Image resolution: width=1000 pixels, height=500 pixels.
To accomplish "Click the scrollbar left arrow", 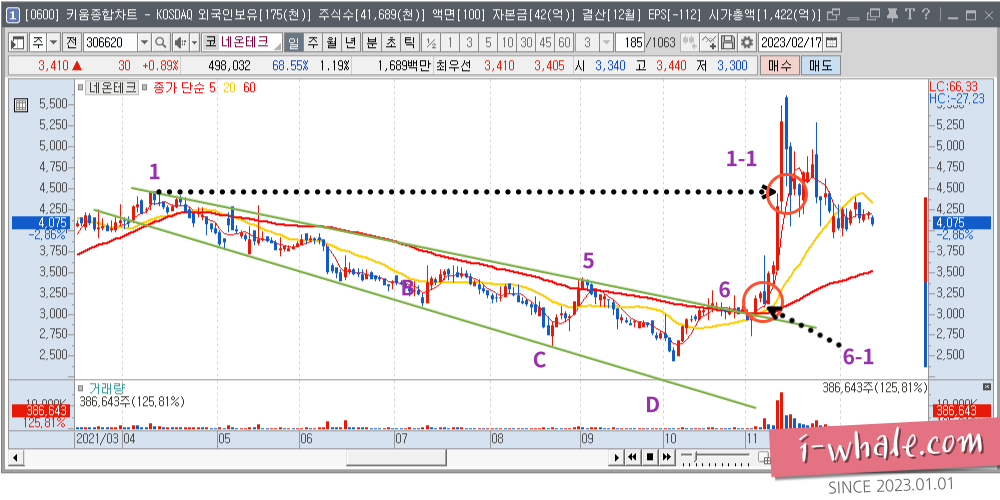I will pos(15,457).
